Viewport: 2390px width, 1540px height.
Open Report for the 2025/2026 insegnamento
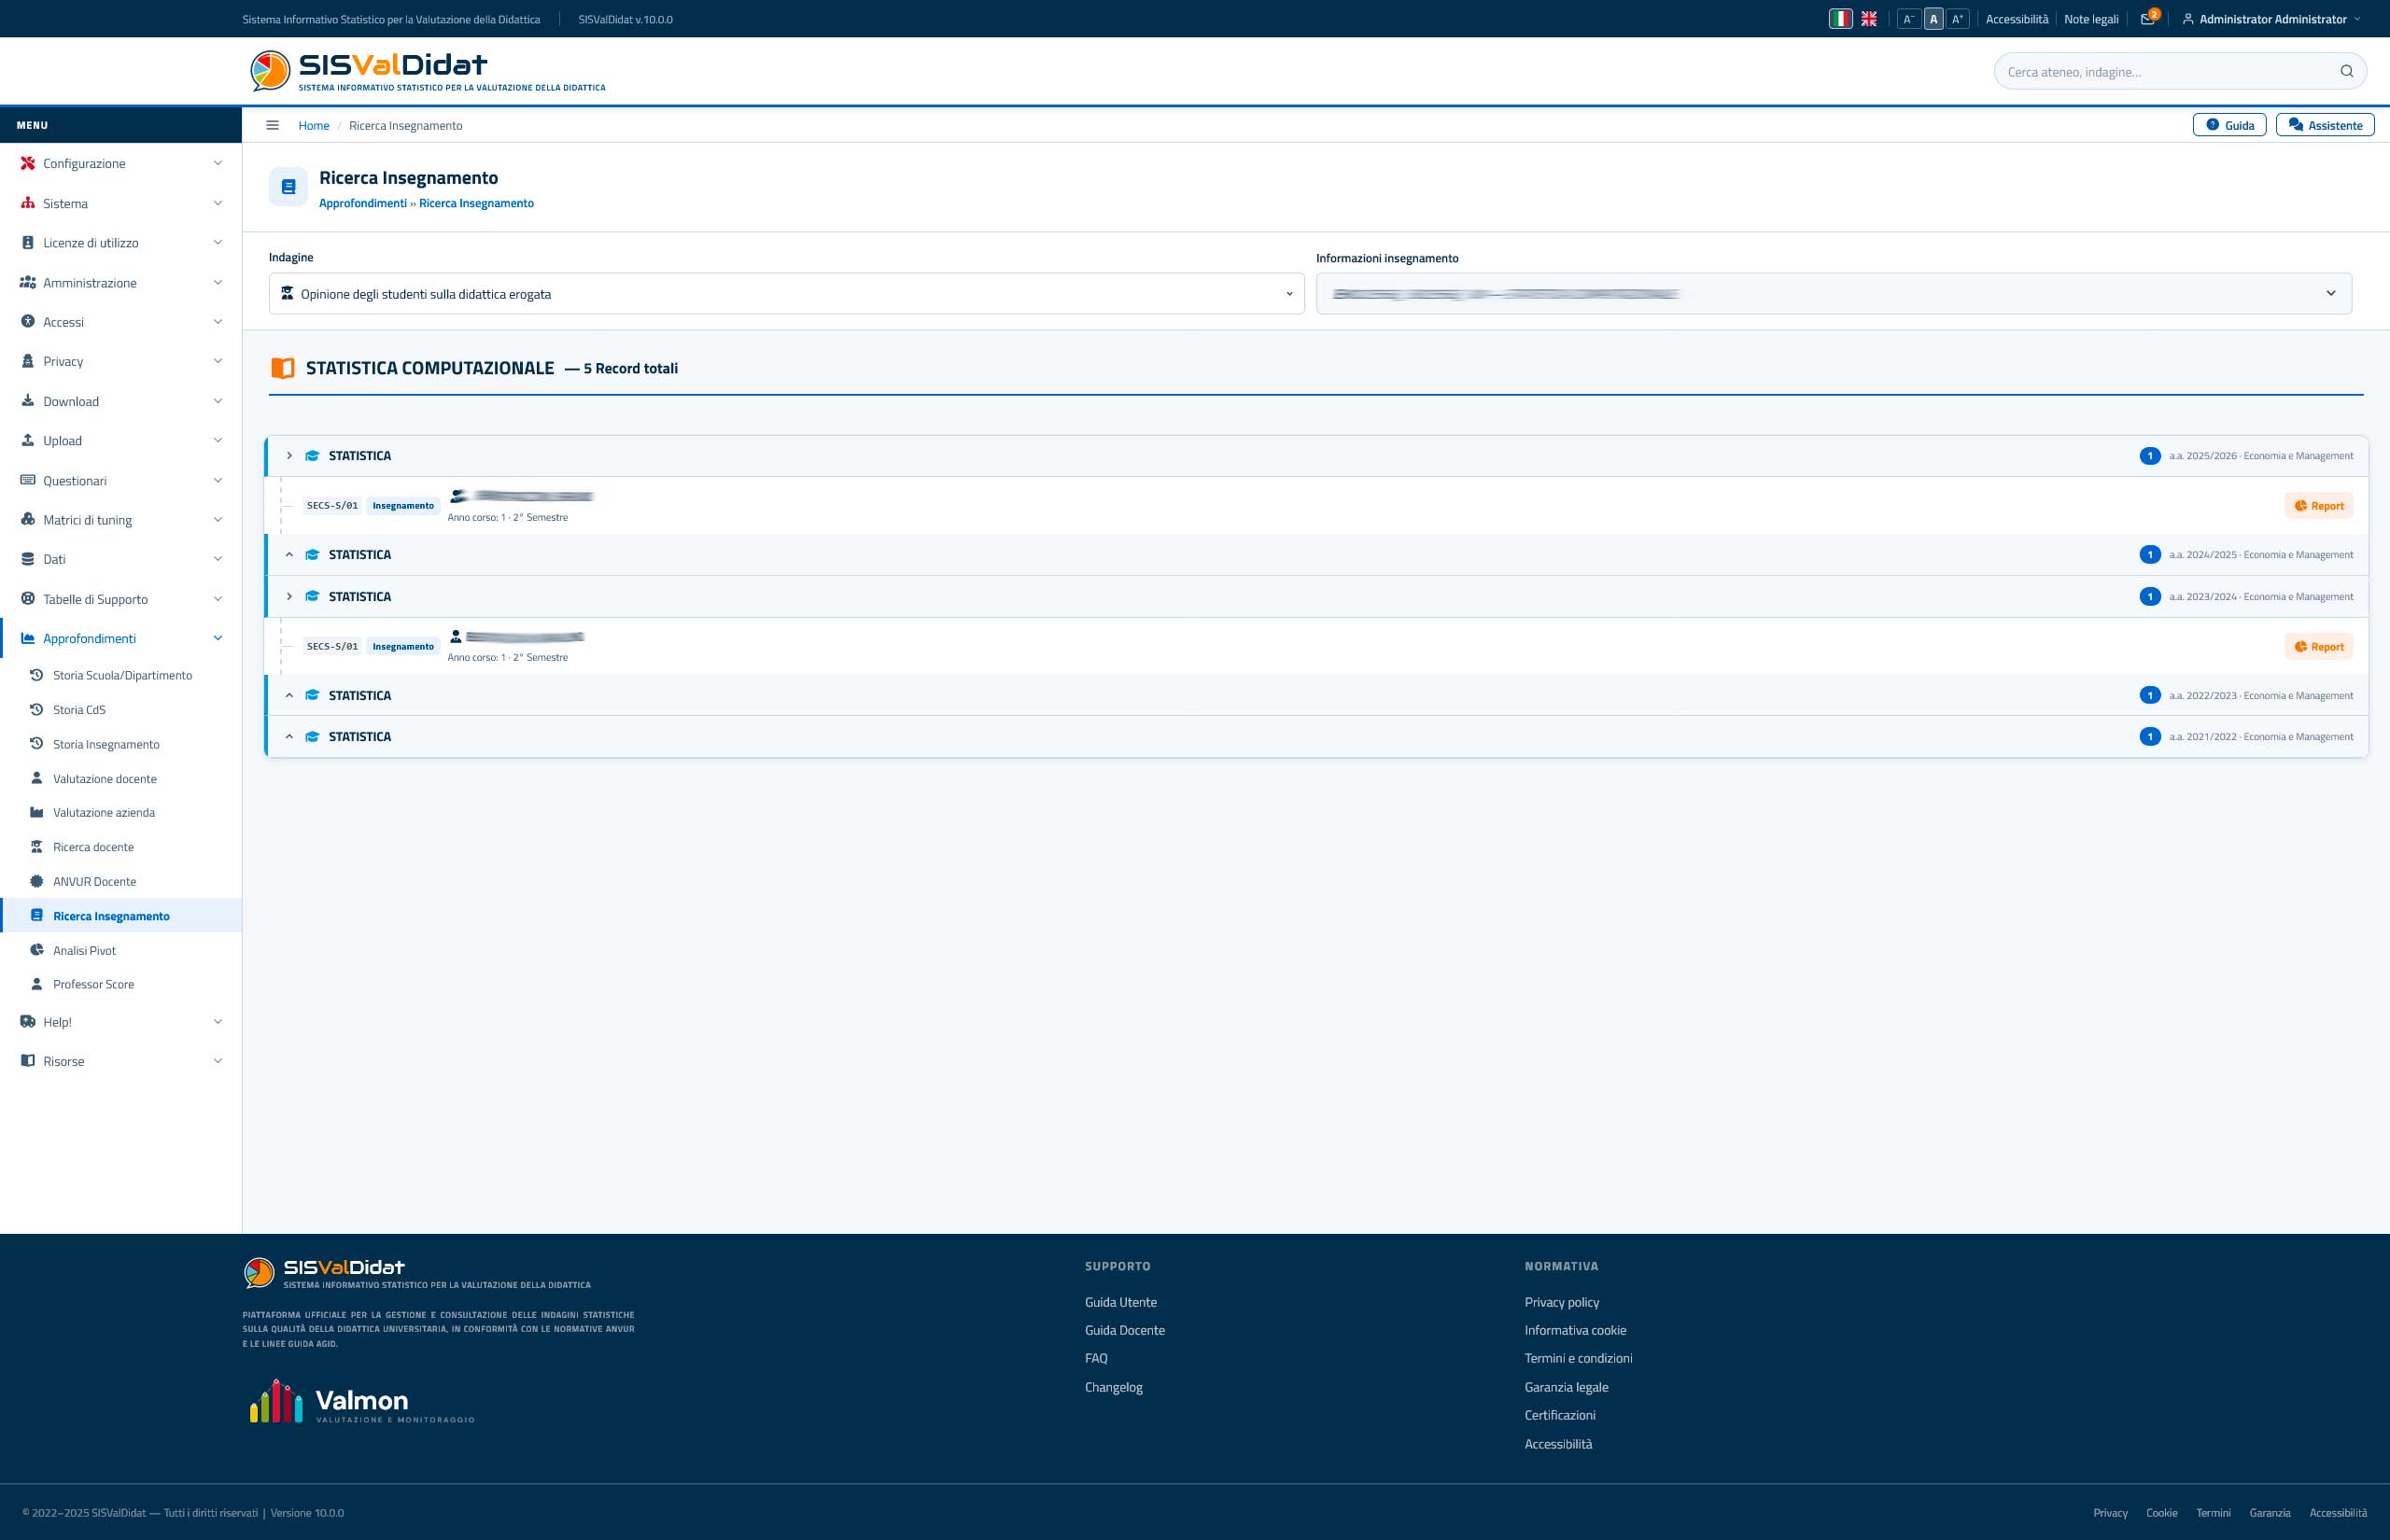[2318, 506]
